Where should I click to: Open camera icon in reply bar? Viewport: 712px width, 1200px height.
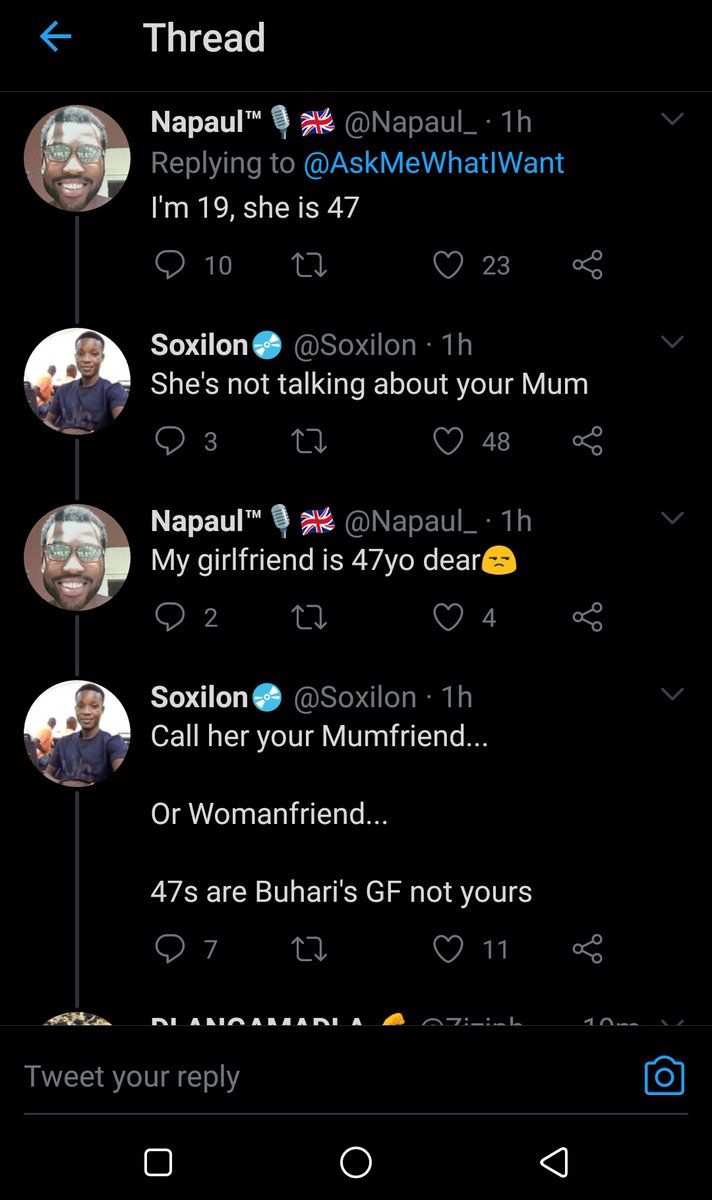(x=664, y=1076)
